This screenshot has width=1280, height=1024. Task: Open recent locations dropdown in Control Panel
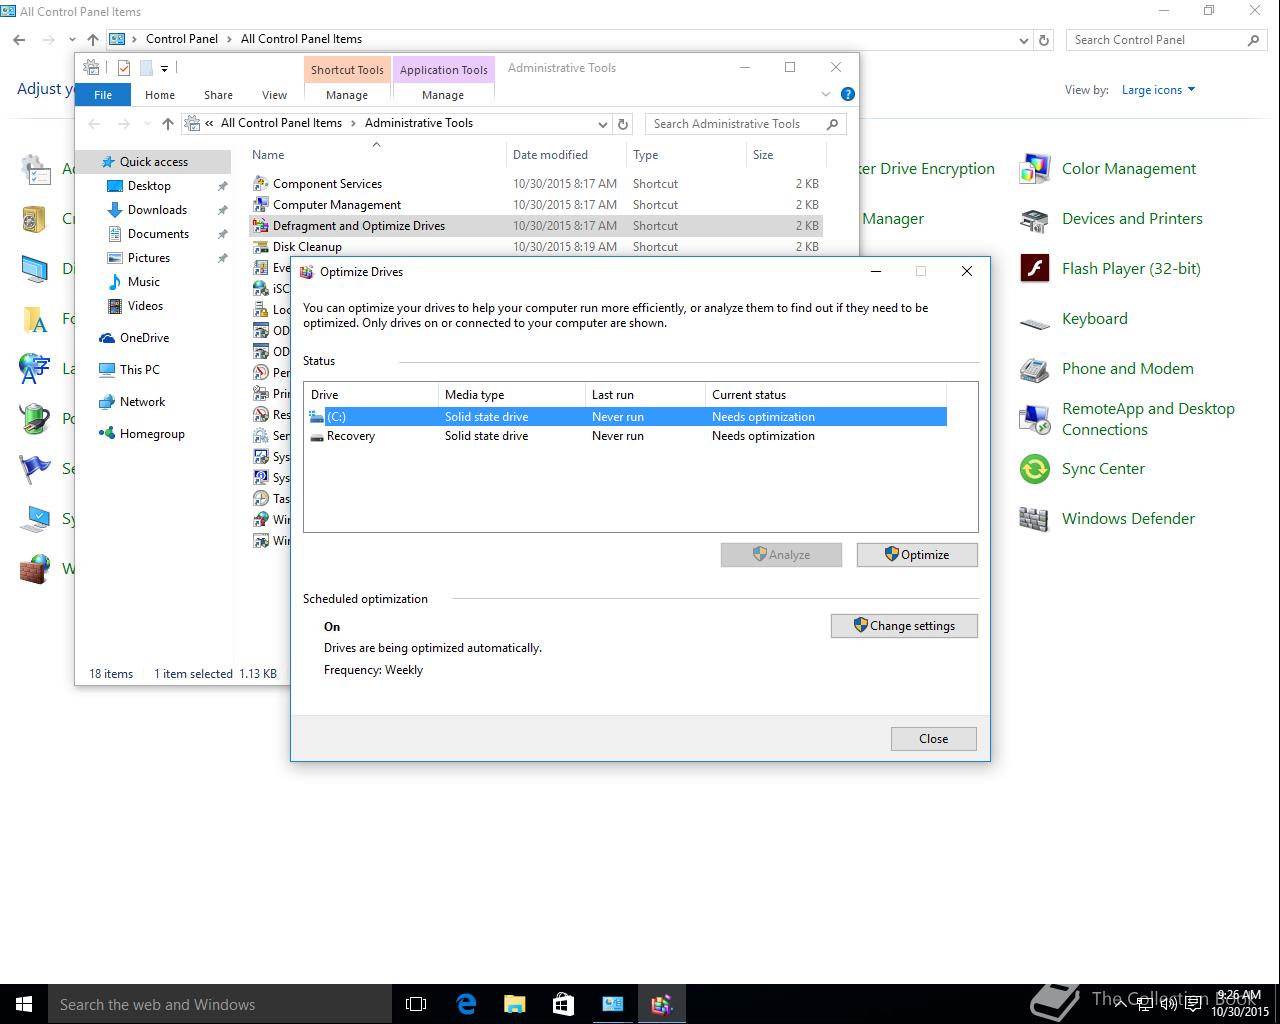72,40
